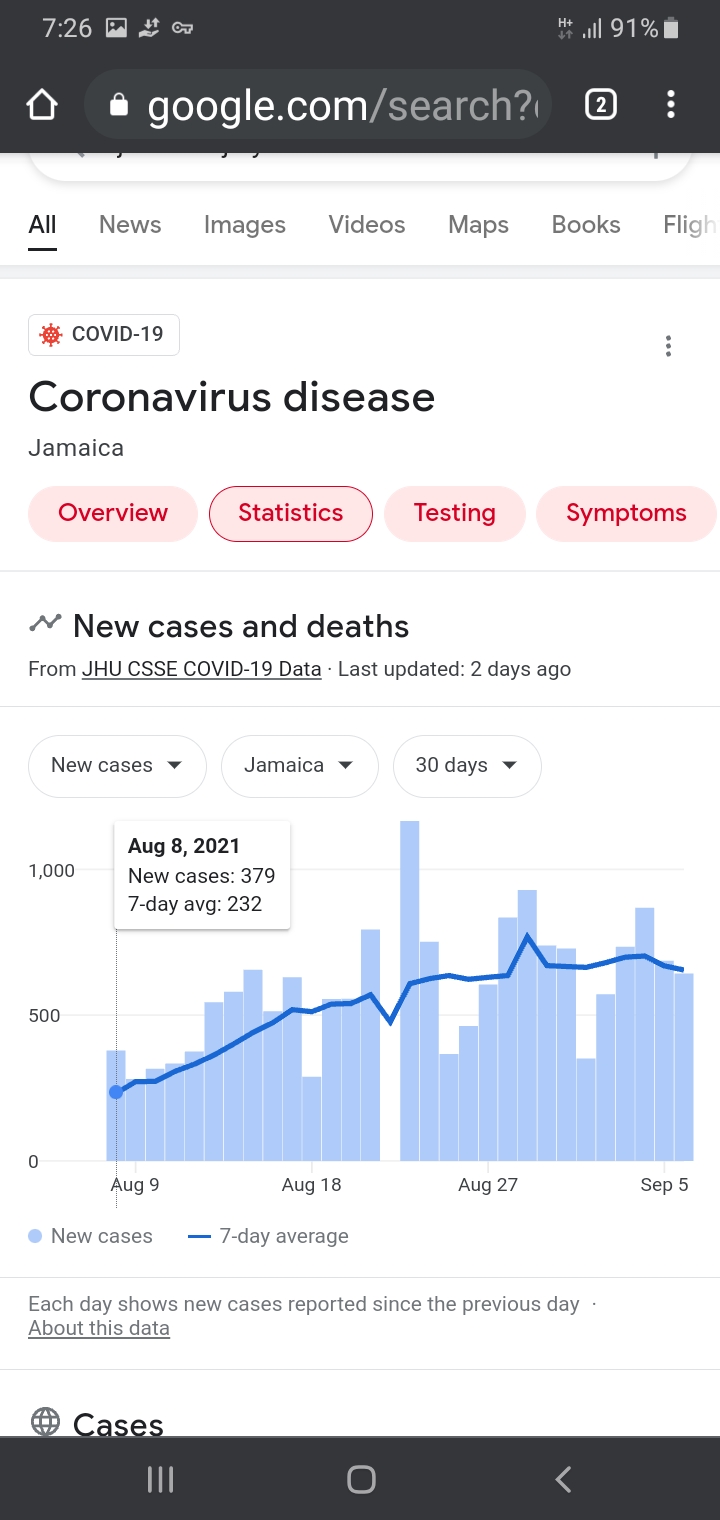
Task: Open the tab switcher showing 2 tabs
Action: click(600, 104)
